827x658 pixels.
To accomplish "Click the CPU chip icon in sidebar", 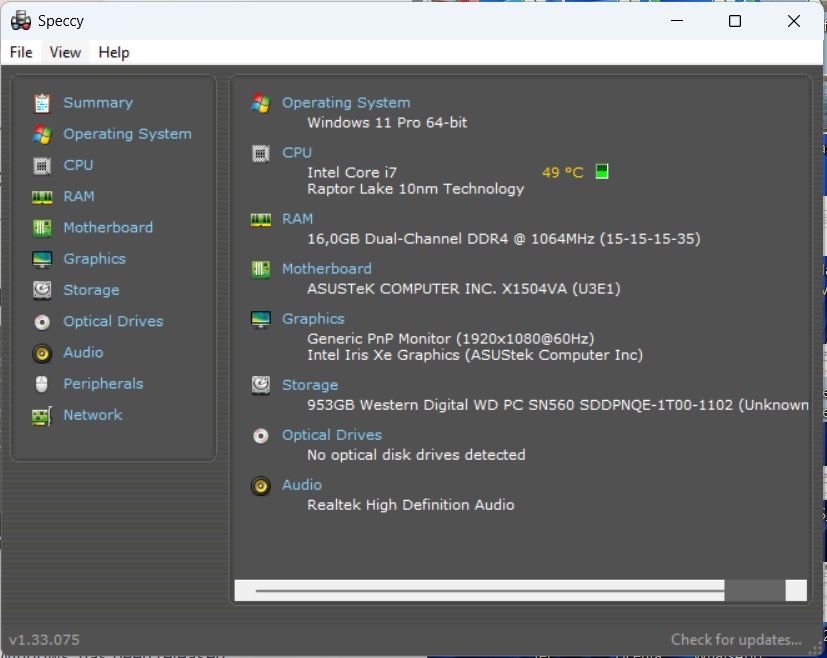I will click(x=42, y=166).
